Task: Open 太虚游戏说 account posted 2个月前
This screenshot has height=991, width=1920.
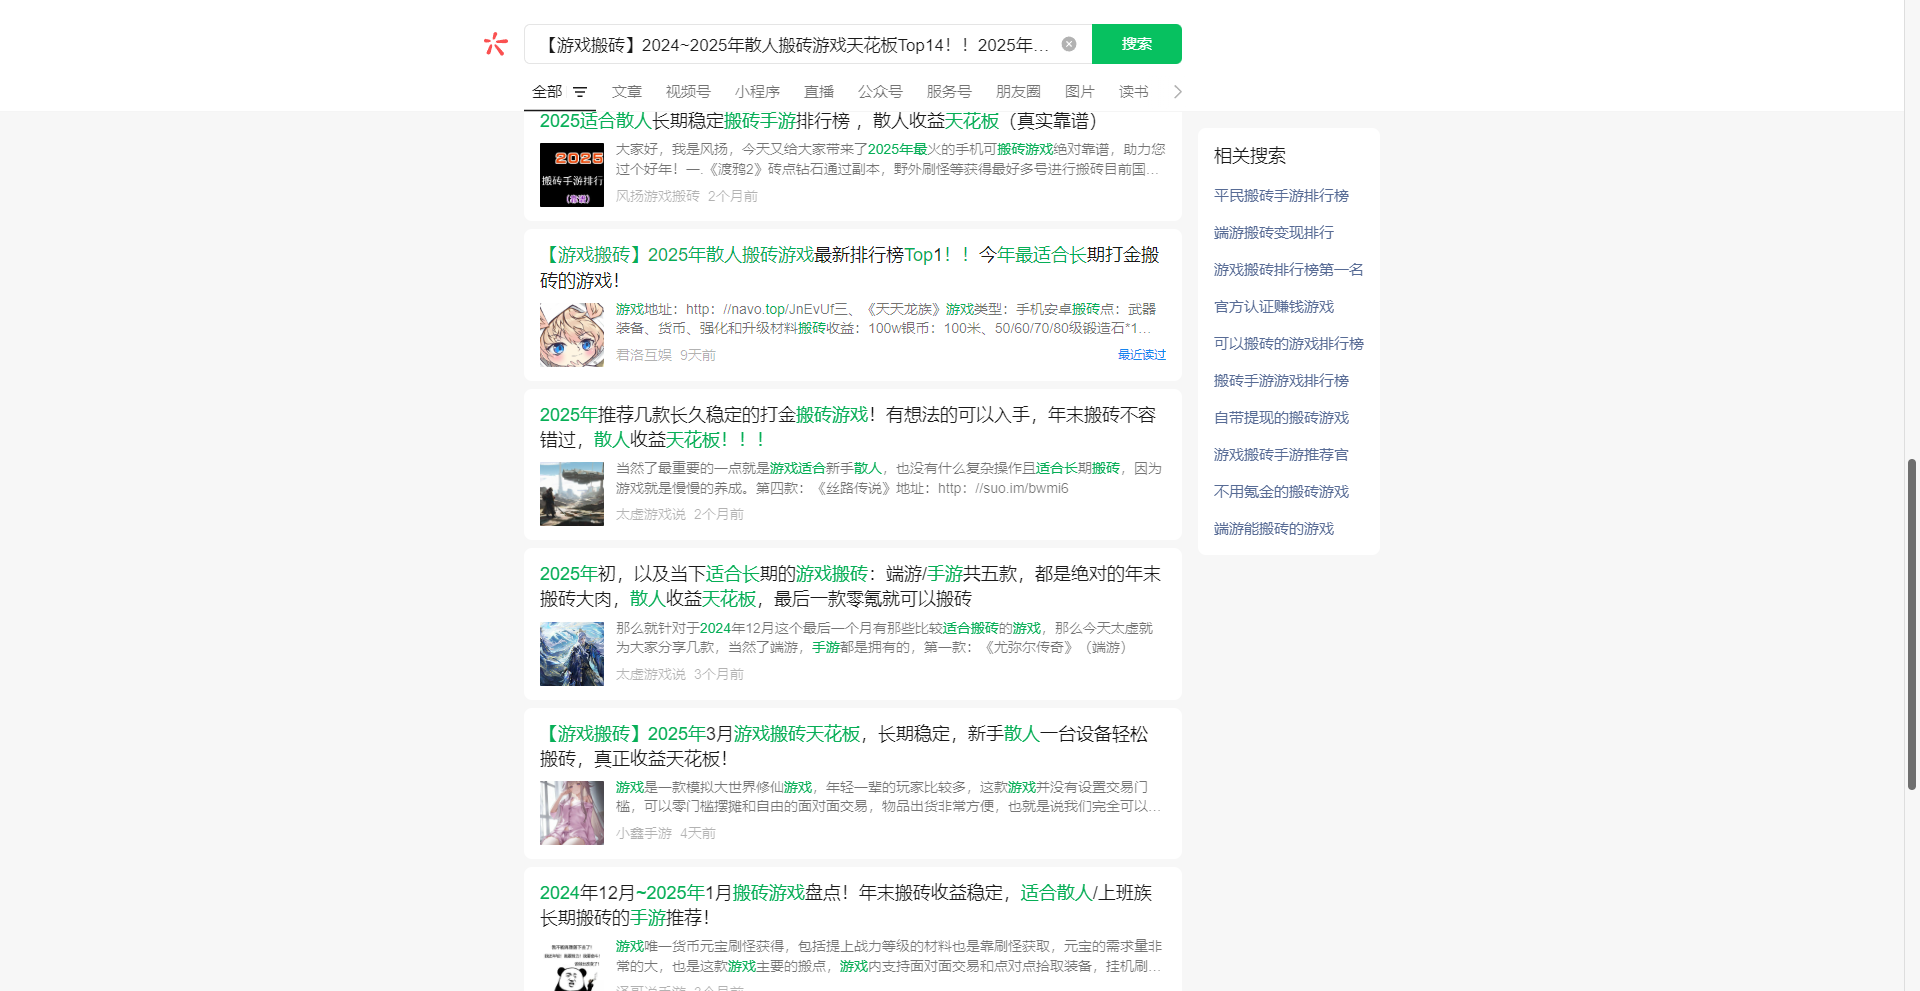Action: [x=651, y=514]
